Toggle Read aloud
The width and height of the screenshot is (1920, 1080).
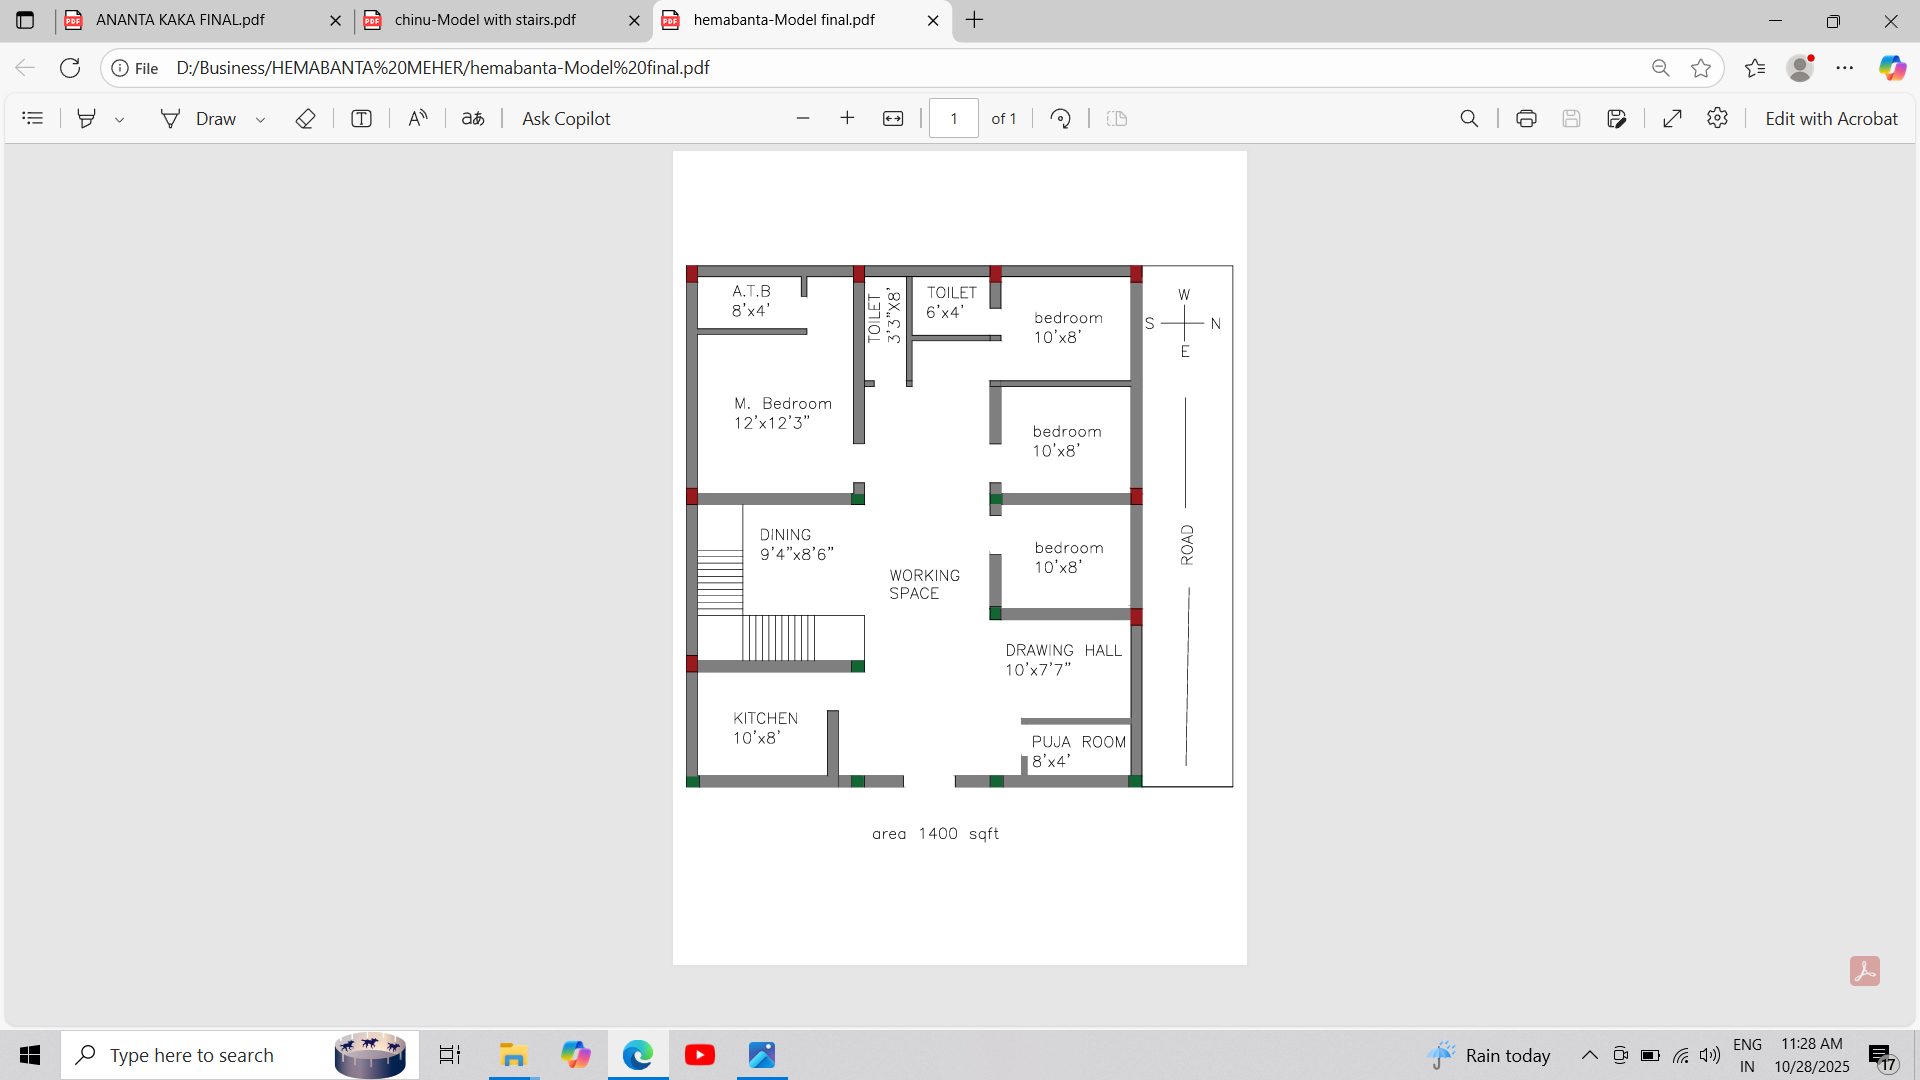[418, 118]
